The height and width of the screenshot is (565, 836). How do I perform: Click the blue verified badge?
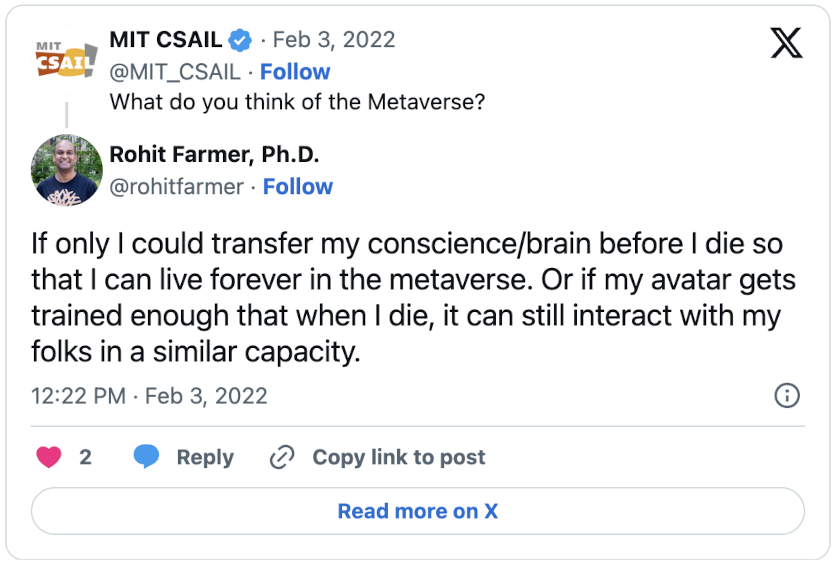coord(240,40)
